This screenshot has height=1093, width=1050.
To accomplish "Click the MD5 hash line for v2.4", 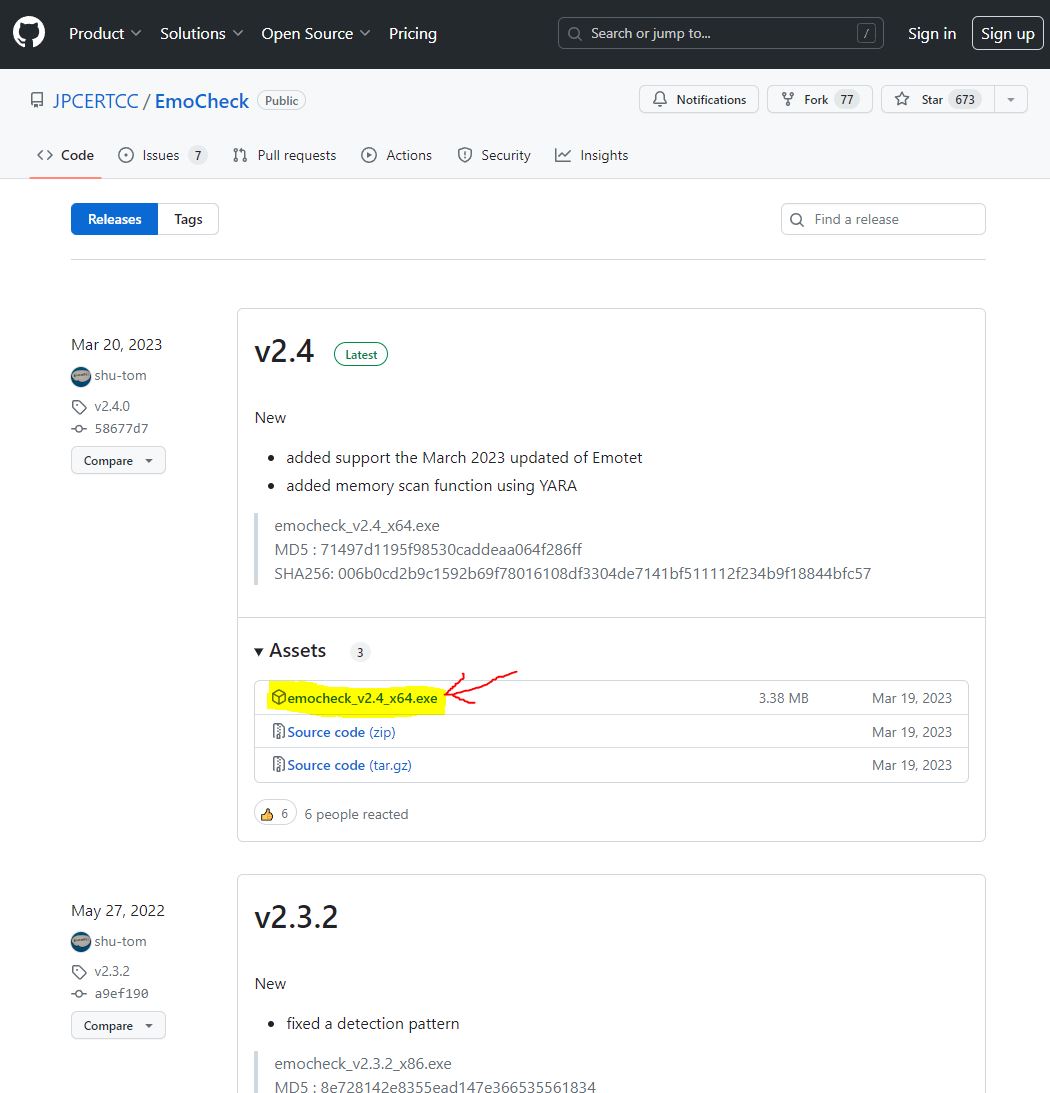I will coord(428,549).
